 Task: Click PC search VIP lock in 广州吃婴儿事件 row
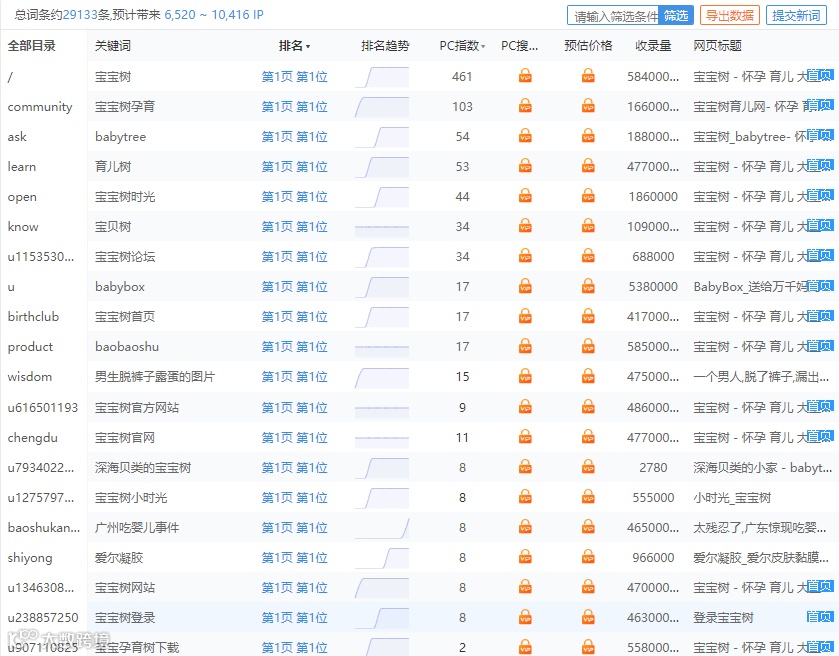525,527
